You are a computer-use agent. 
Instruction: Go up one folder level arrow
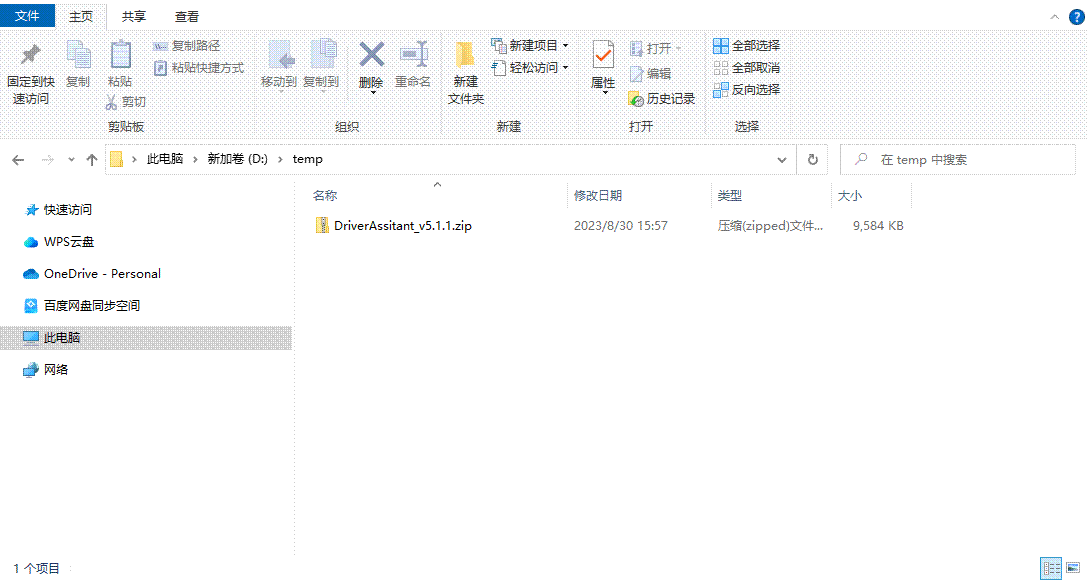[x=92, y=160]
